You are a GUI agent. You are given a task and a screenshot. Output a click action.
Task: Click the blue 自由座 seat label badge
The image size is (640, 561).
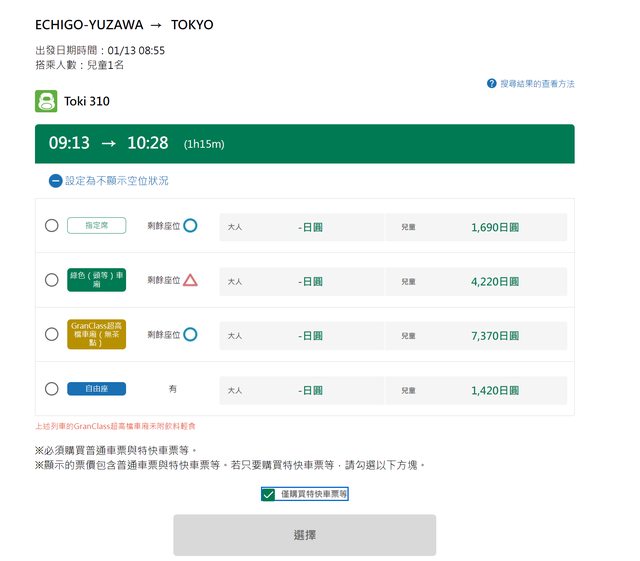pos(96,389)
